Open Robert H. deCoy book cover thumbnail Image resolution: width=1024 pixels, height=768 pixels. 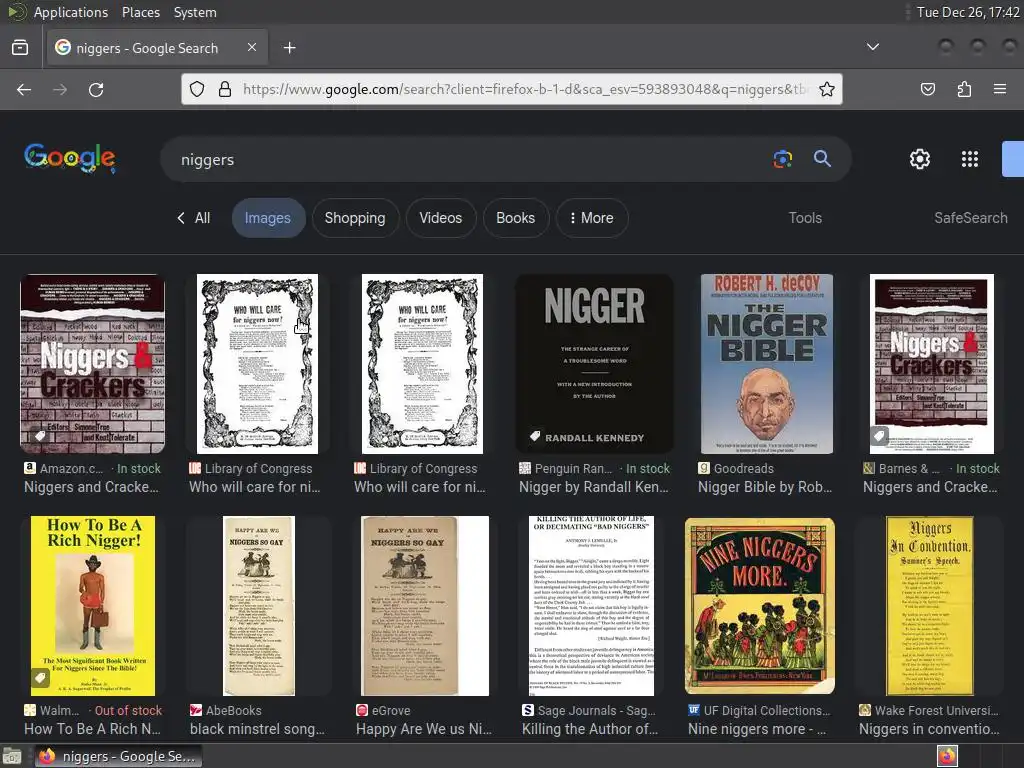point(767,364)
